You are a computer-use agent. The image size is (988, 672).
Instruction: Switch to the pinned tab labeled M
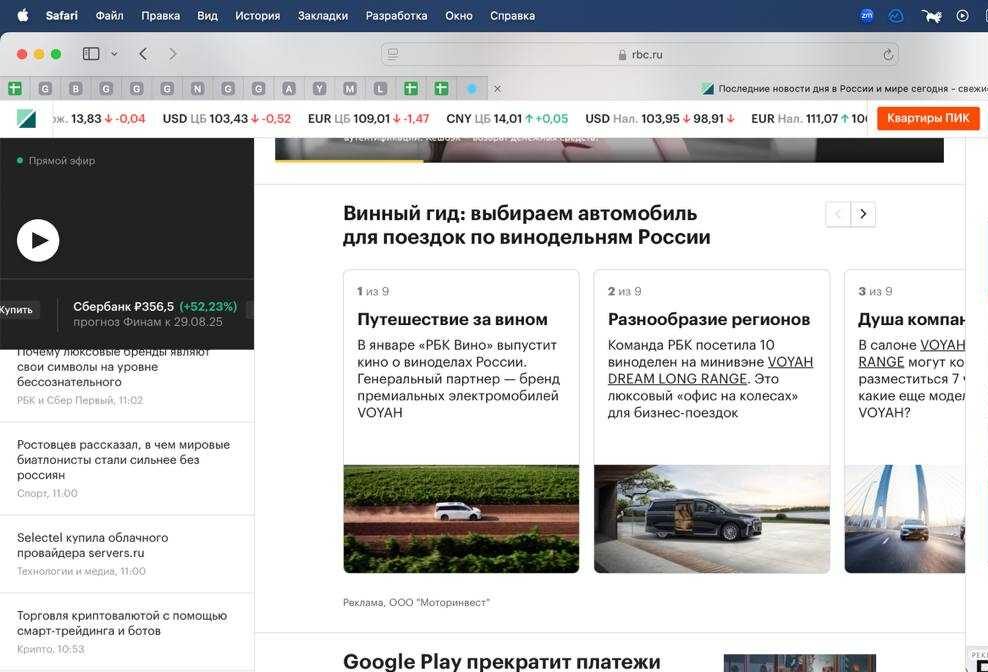point(350,89)
